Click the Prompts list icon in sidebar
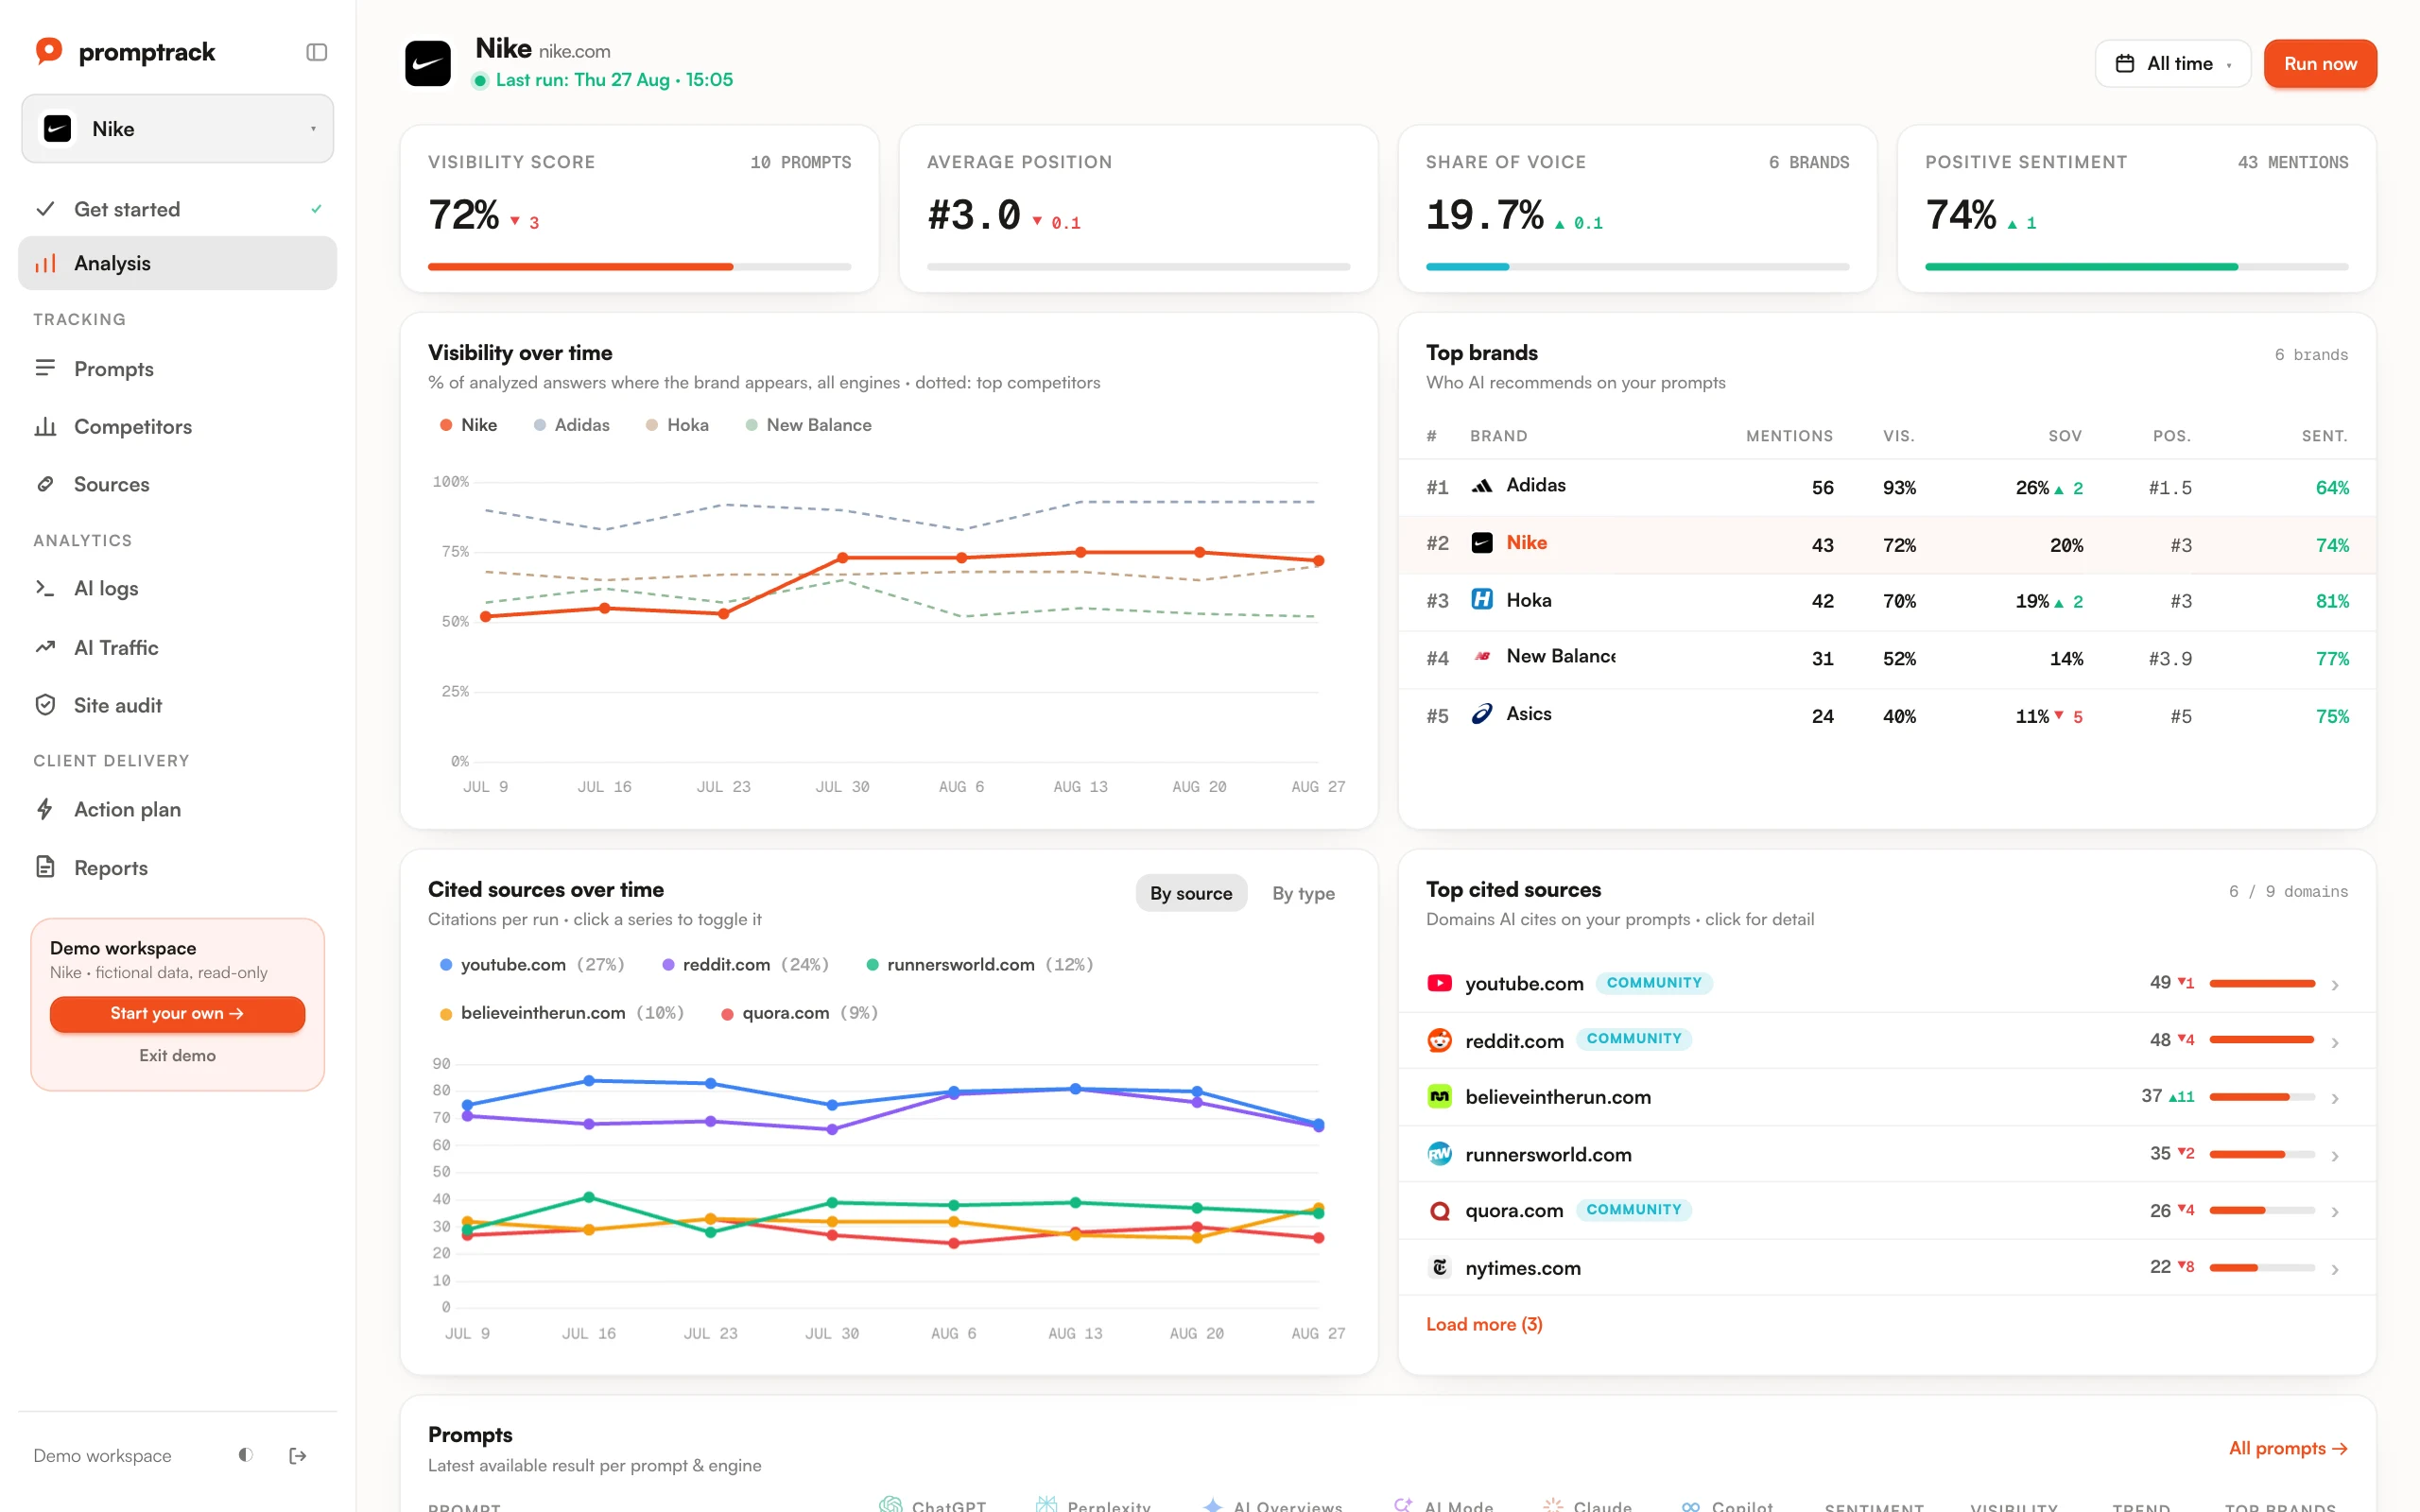This screenshot has width=2420, height=1512. (x=45, y=368)
